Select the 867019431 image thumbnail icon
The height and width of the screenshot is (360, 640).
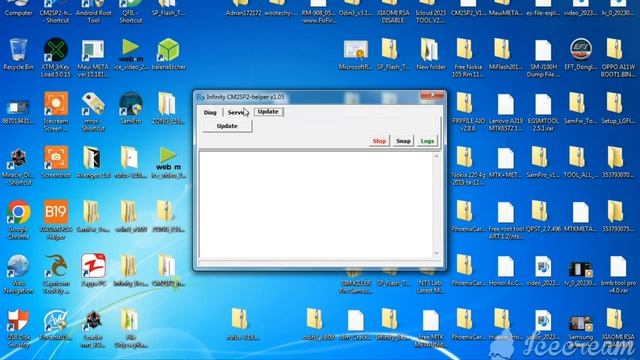(x=18, y=112)
